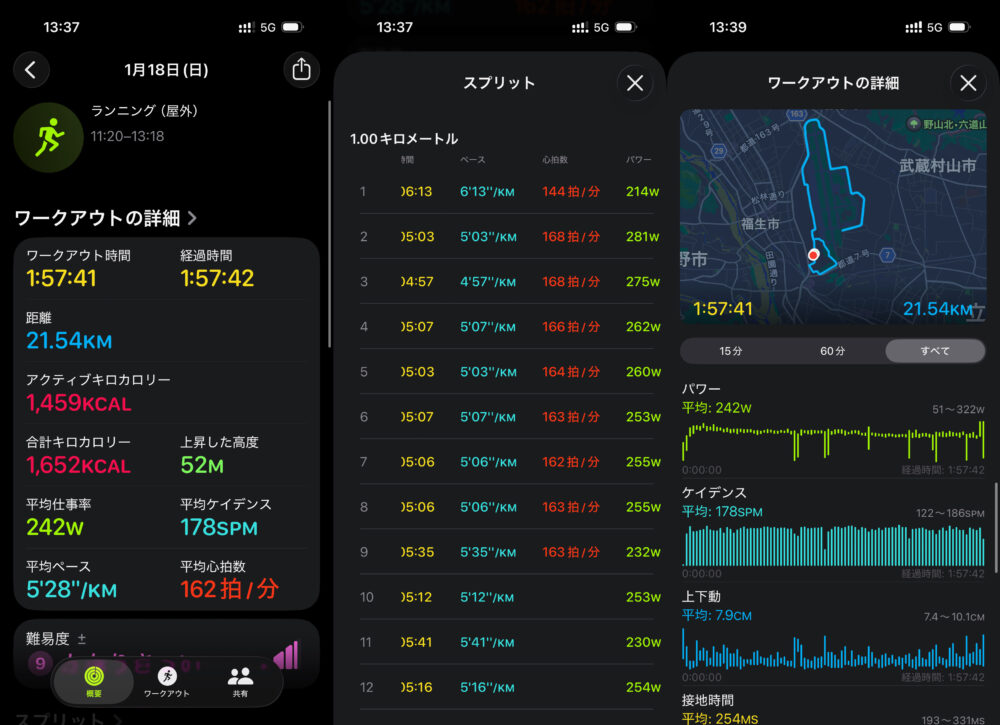Tap the back chevron beside 1月18日
The width and height of the screenshot is (1000, 725).
(x=31, y=69)
